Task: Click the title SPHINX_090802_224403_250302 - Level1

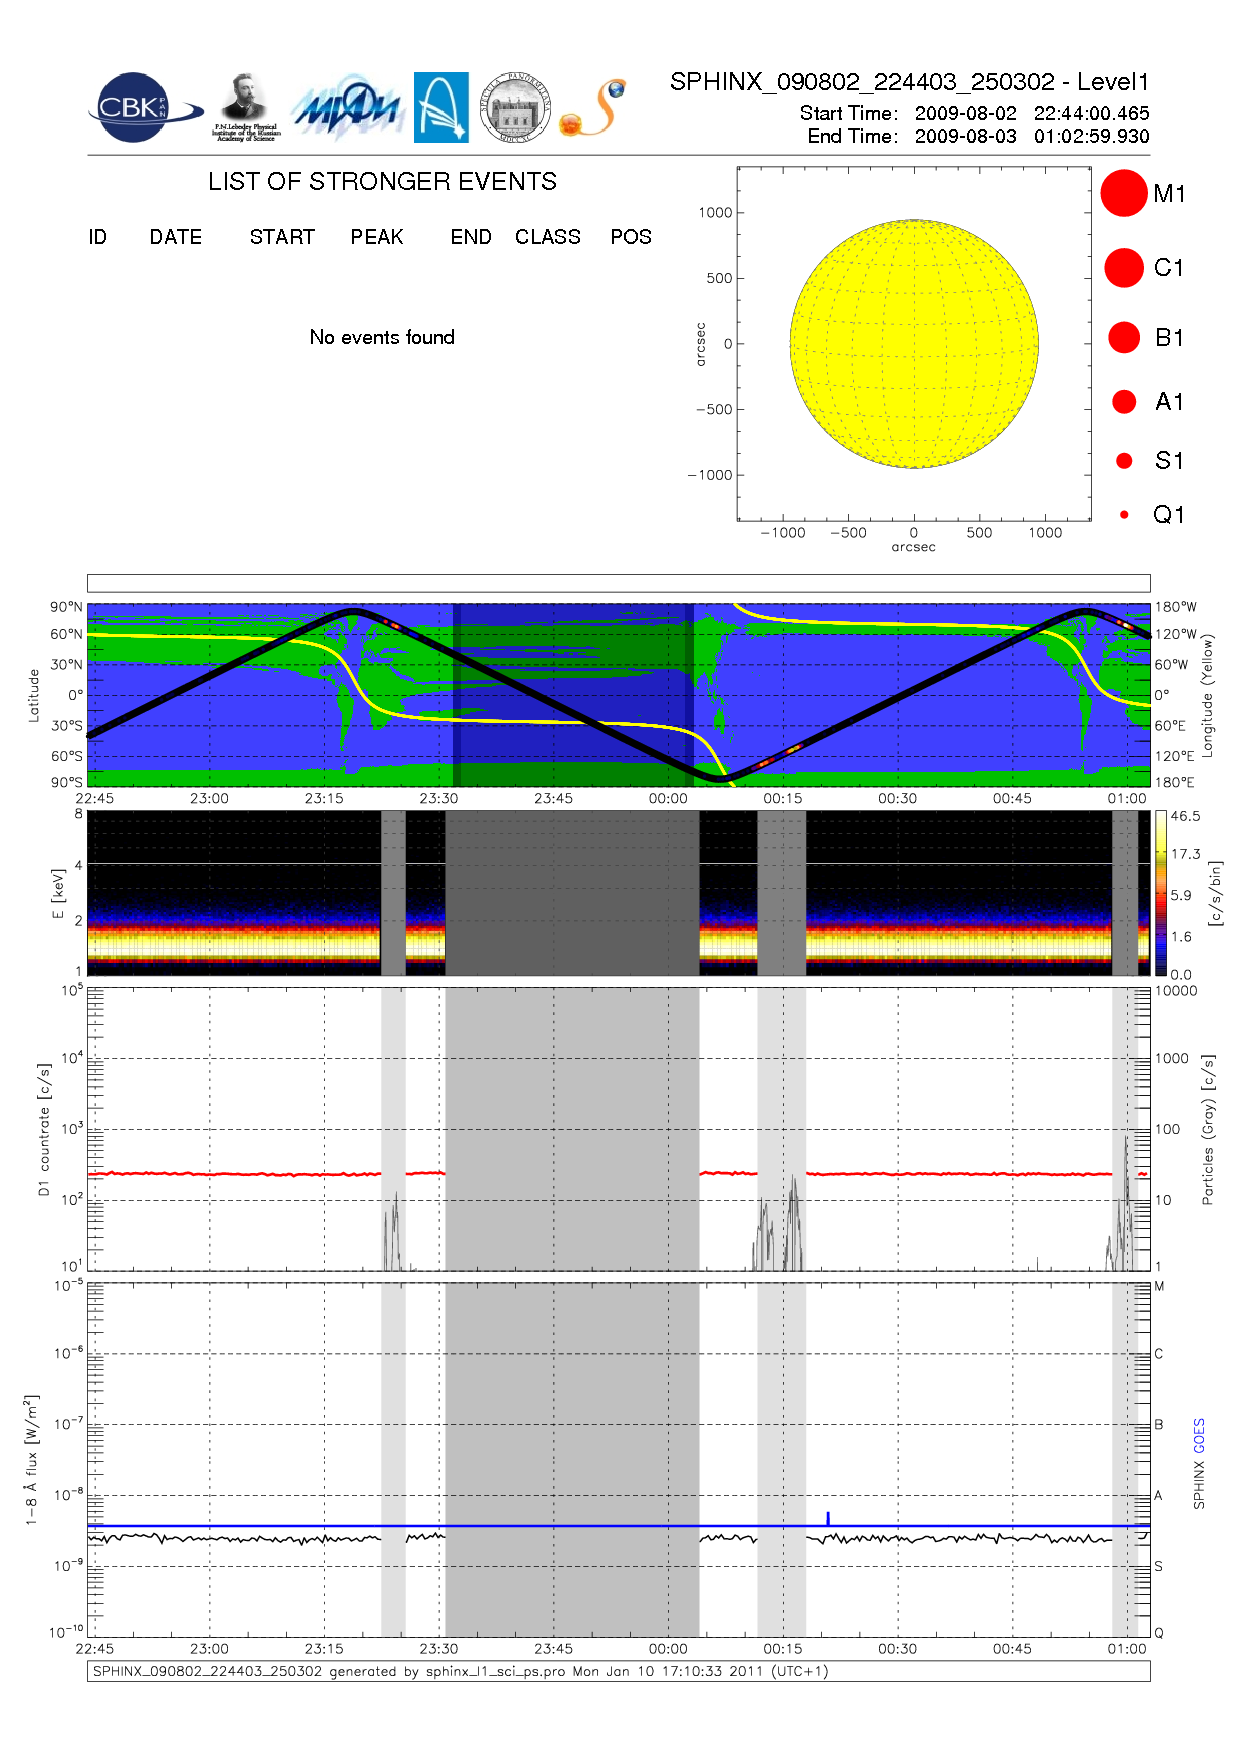Action: [910, 82]
